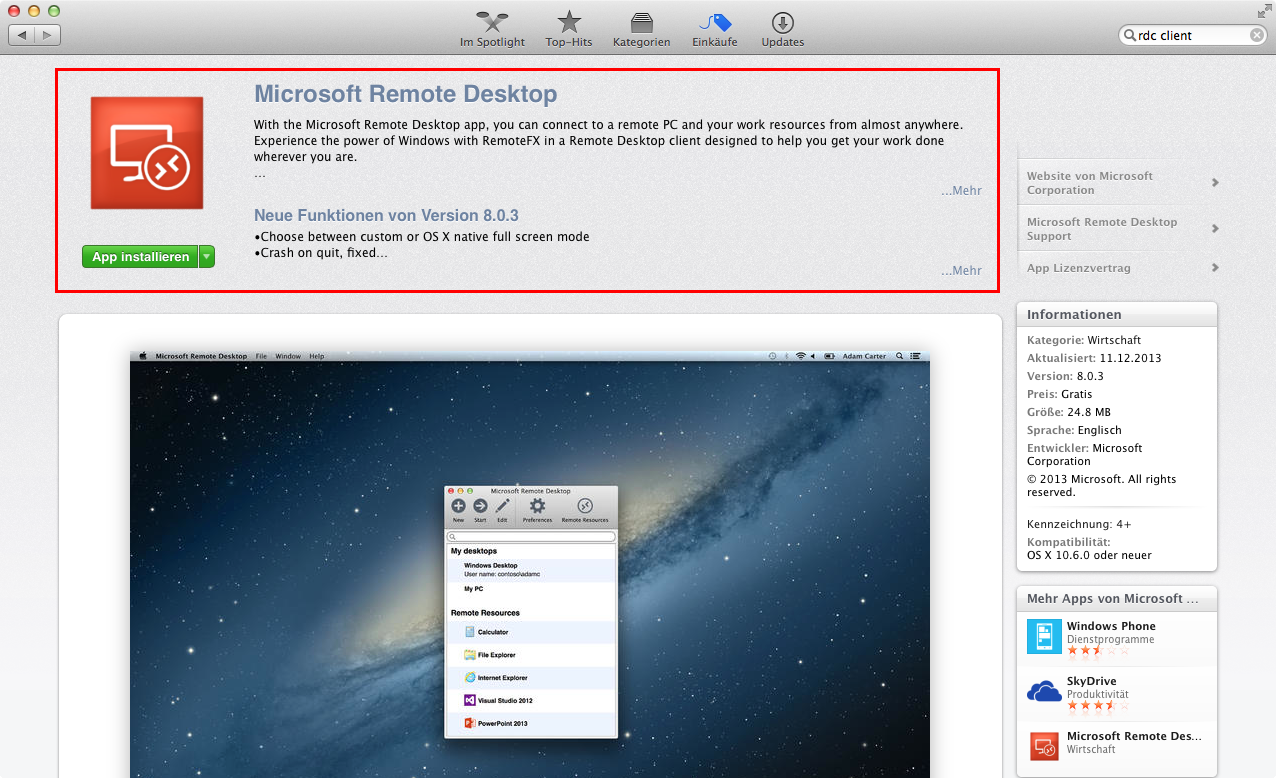Click the 'OS X 10.6.0 oder neuer' compatibility text

pyautogui.click(x=1089, y=555)
